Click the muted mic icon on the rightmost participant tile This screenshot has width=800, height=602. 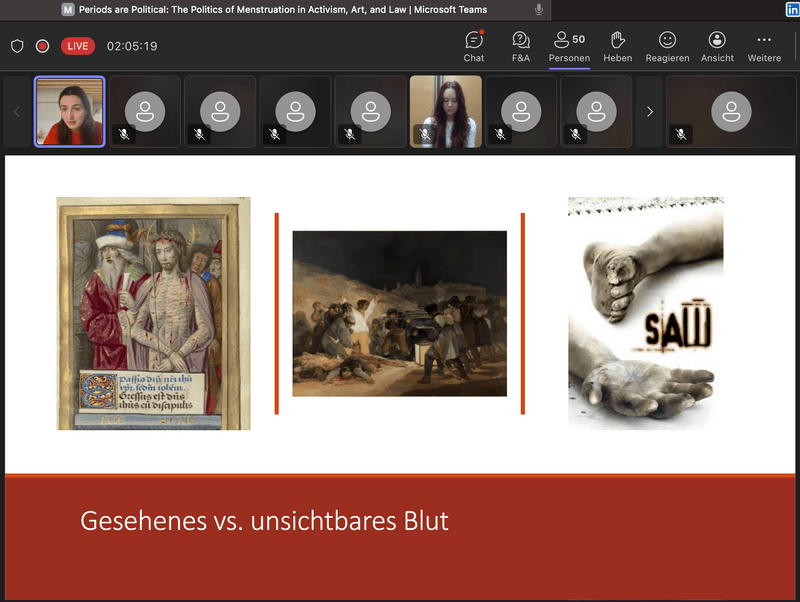tap(681, 133)
